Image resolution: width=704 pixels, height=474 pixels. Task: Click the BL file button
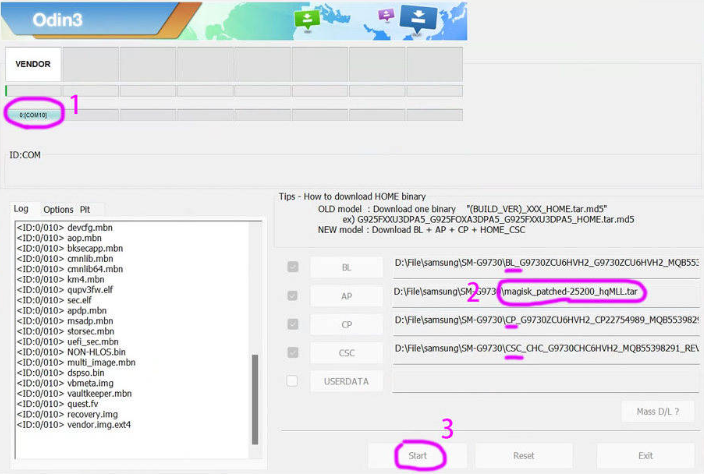tap(347, 268)
